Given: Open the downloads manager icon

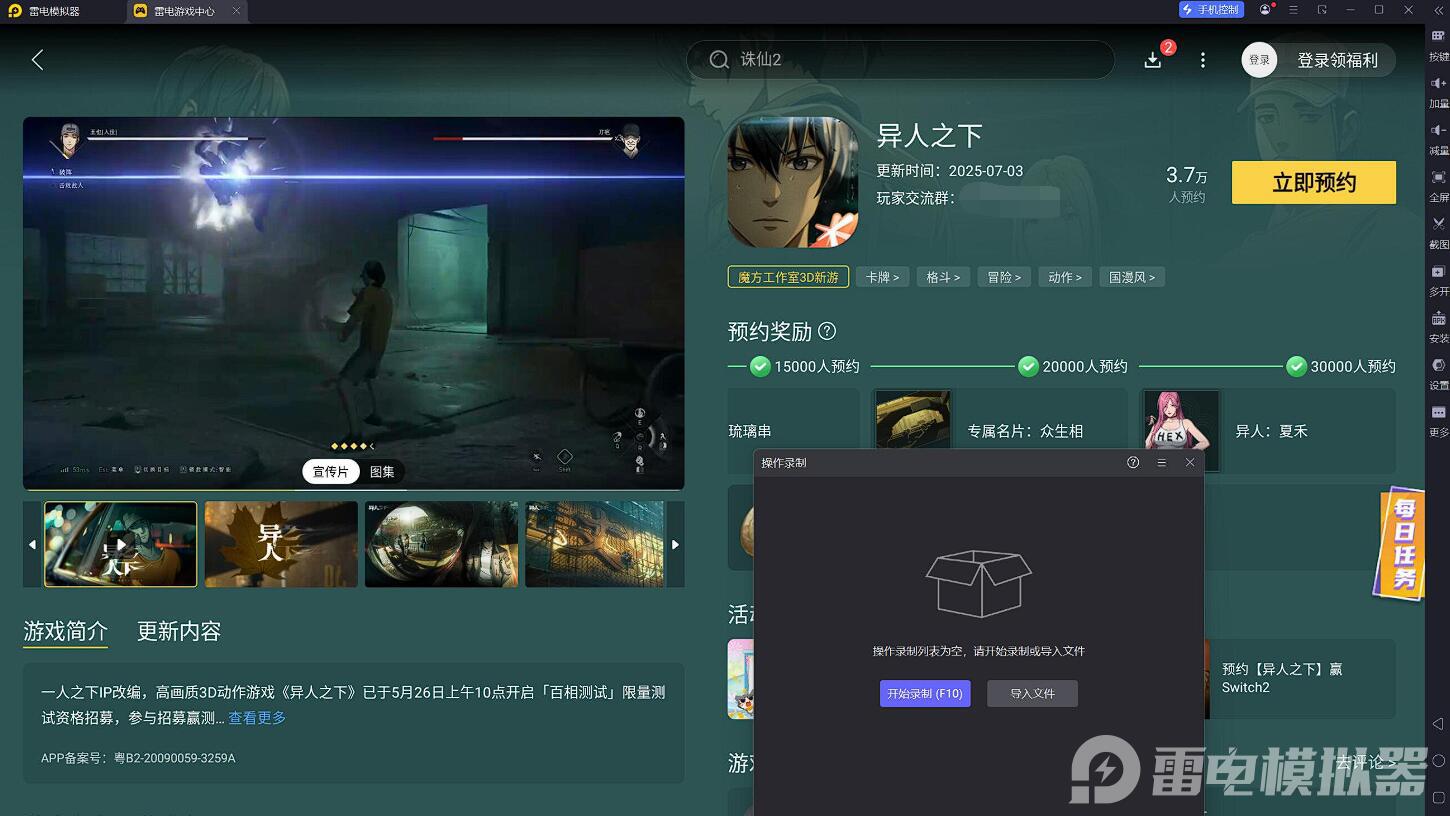Looking at the screenshot, I should point(1153,60).
